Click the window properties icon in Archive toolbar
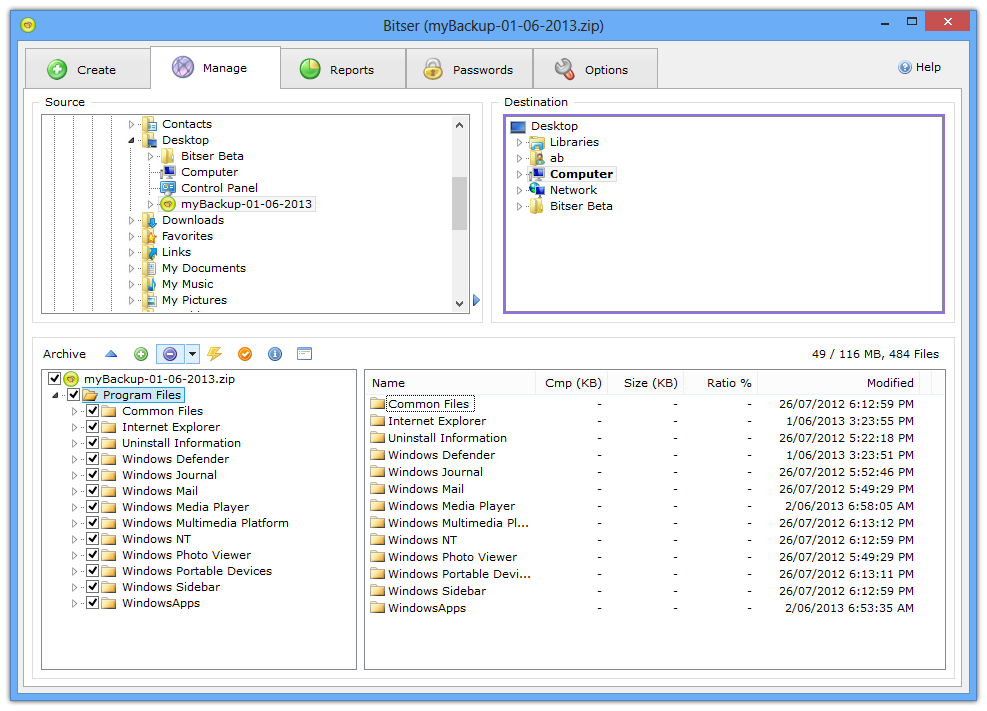The height and width of the screenshot is (711, 987). tap(305, 354)
